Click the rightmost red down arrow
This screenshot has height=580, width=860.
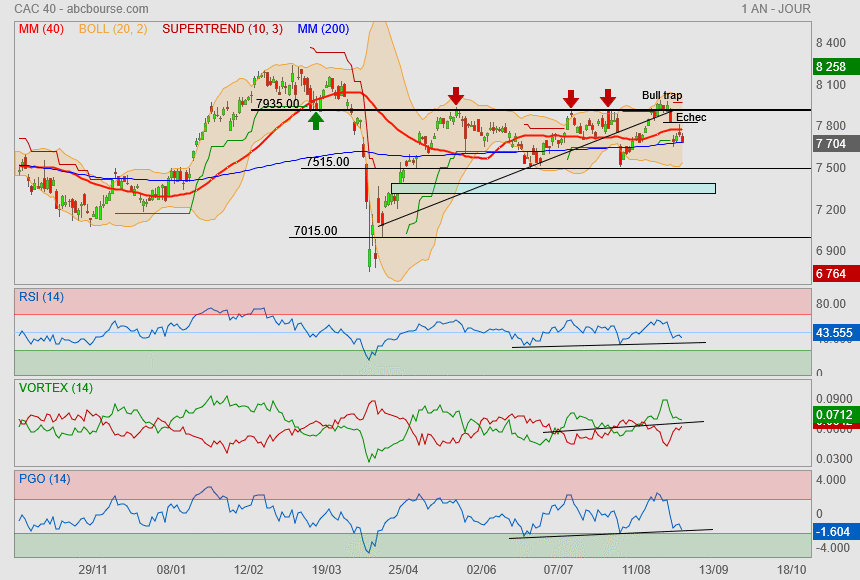[x=607, y=97]
